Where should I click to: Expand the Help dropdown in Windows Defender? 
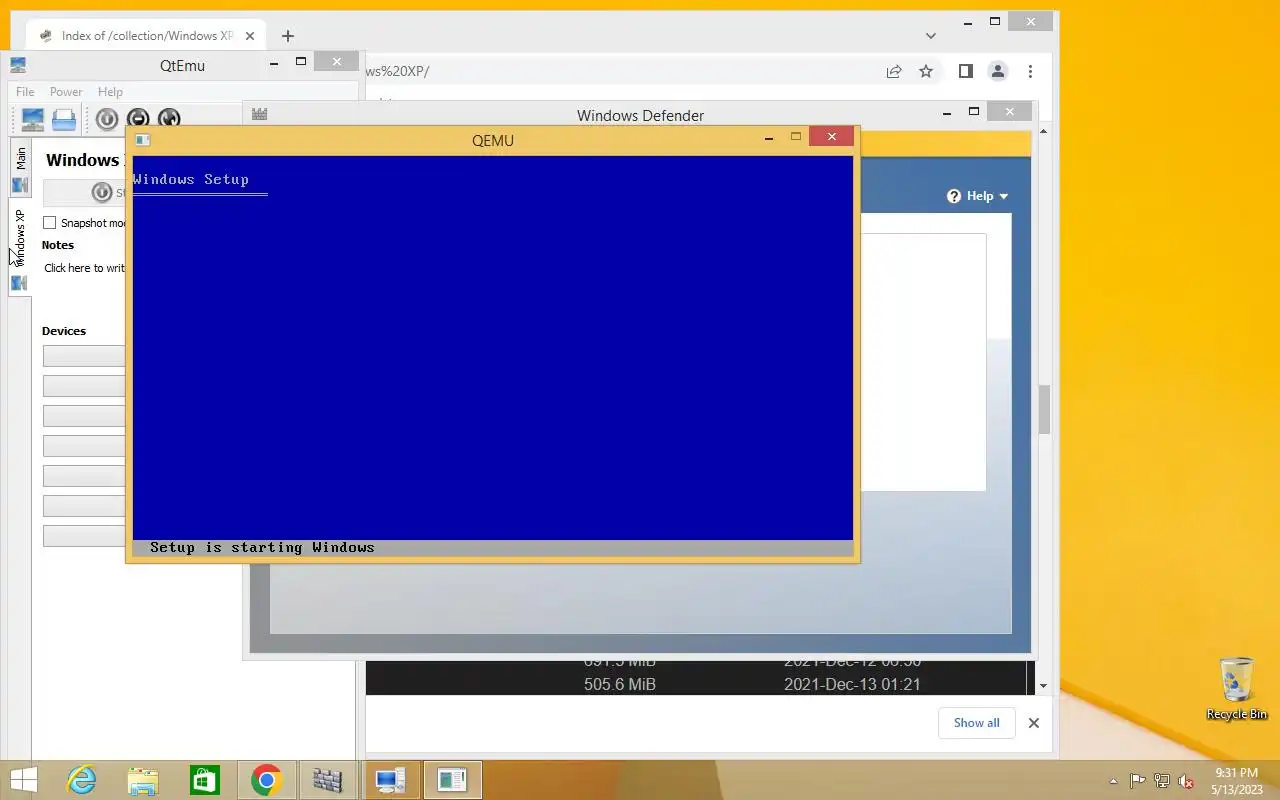point(978,196)
